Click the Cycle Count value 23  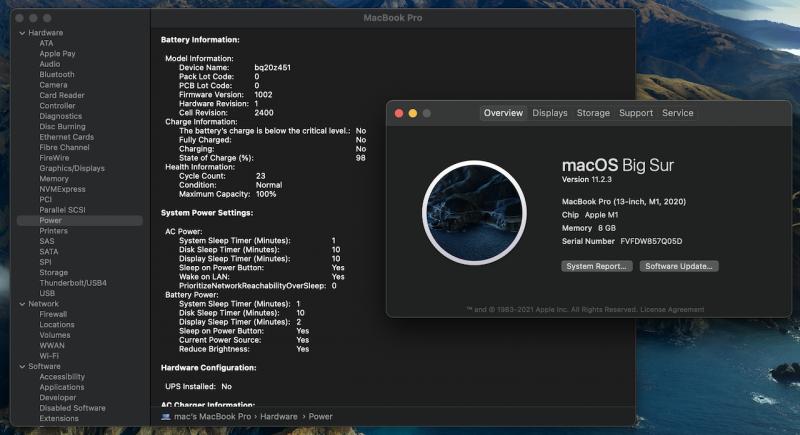260,176
